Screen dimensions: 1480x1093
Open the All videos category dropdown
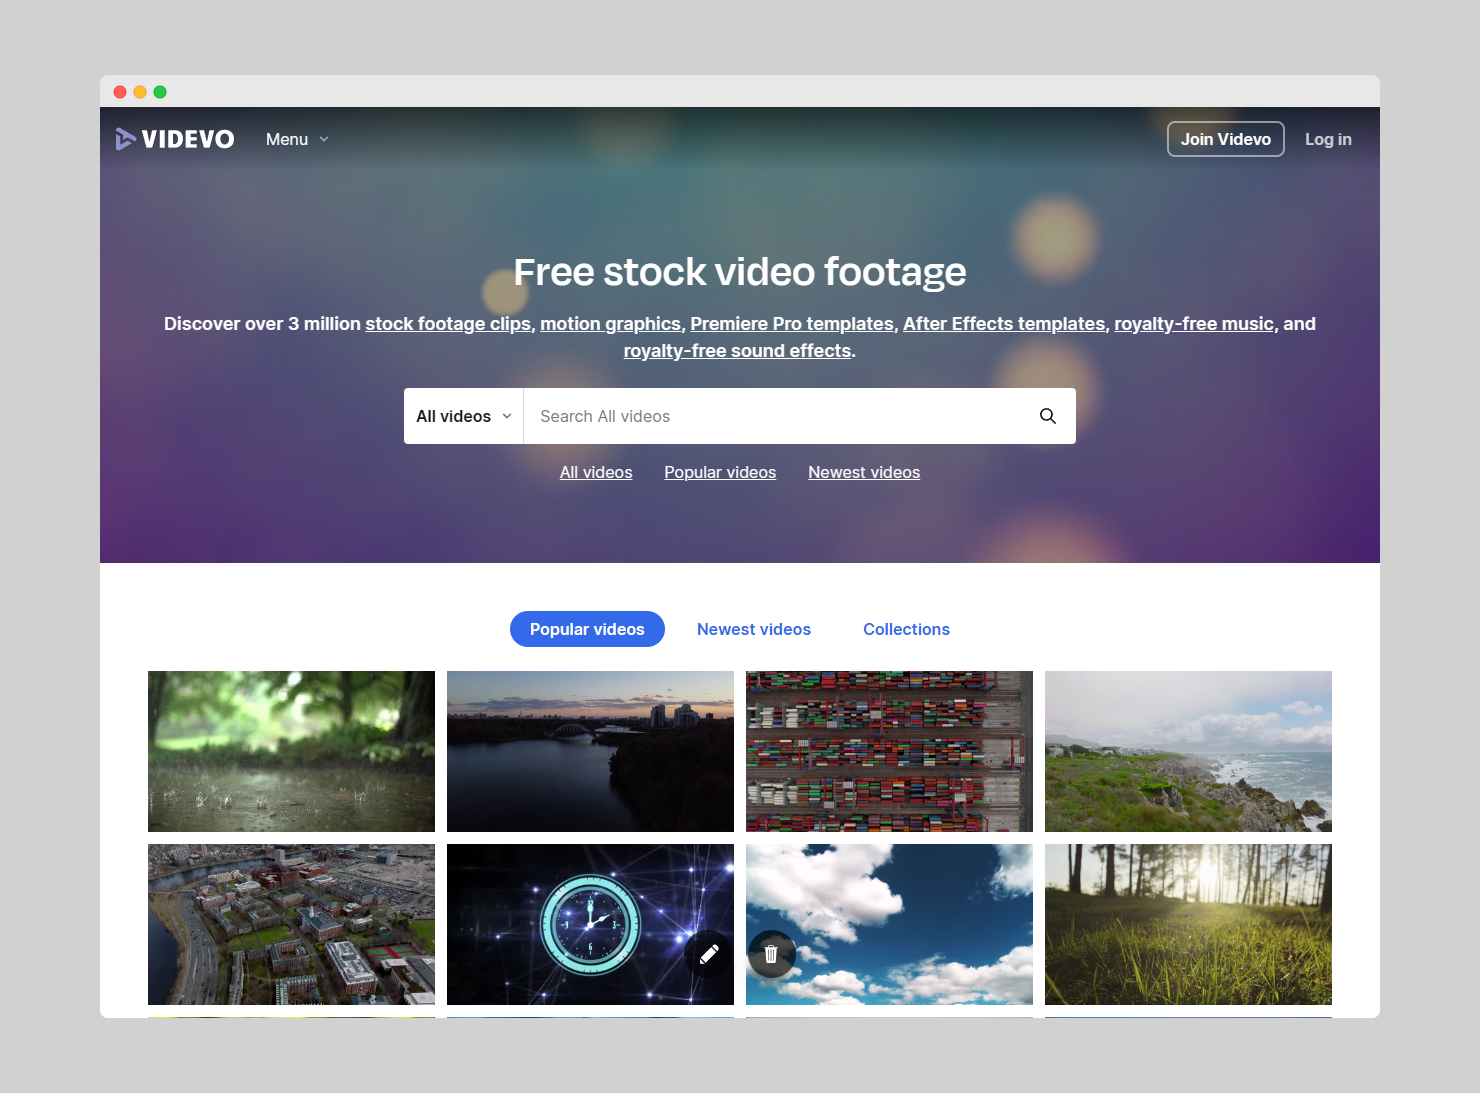463,416
